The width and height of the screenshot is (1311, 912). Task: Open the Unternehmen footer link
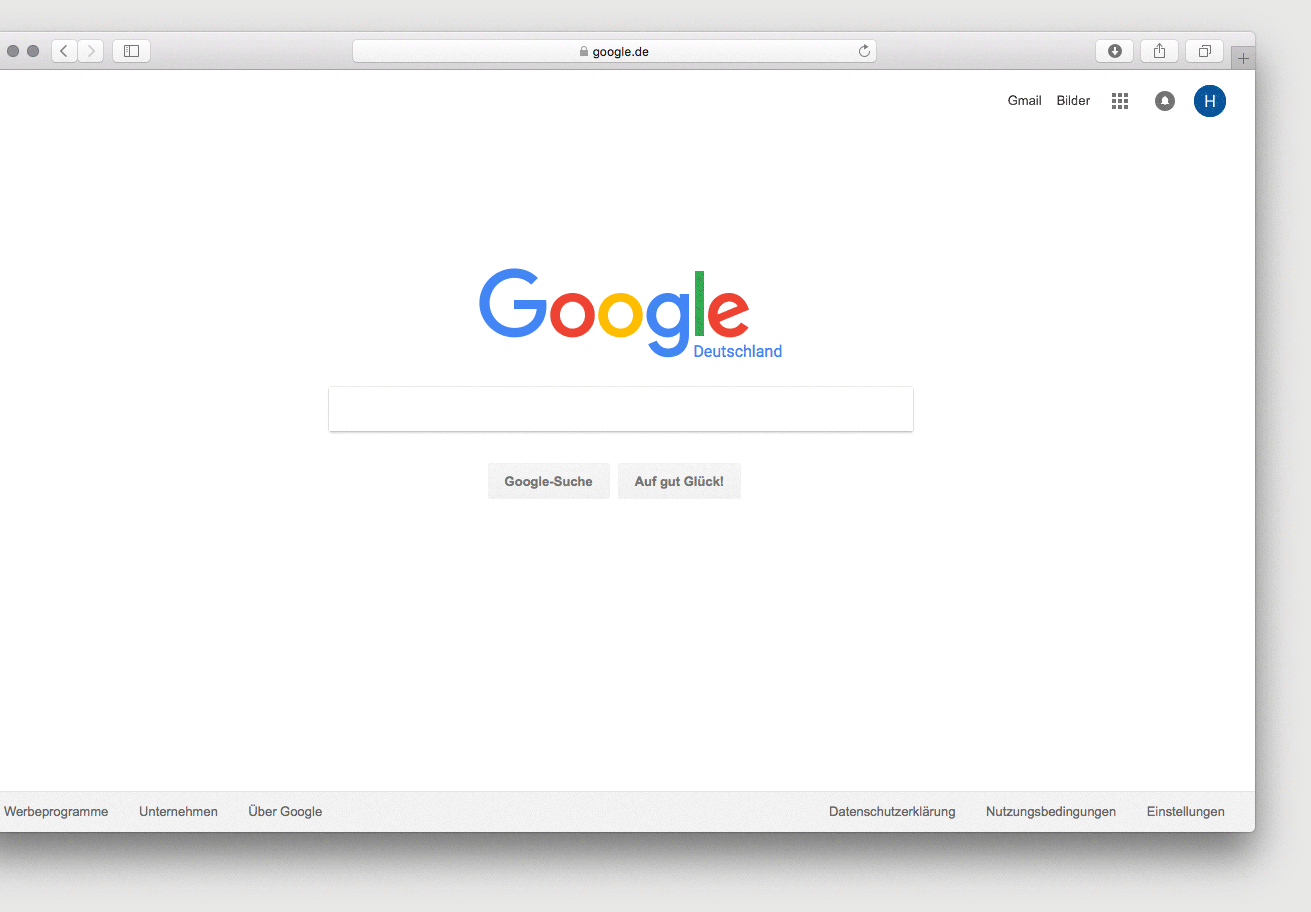[178, 812]
